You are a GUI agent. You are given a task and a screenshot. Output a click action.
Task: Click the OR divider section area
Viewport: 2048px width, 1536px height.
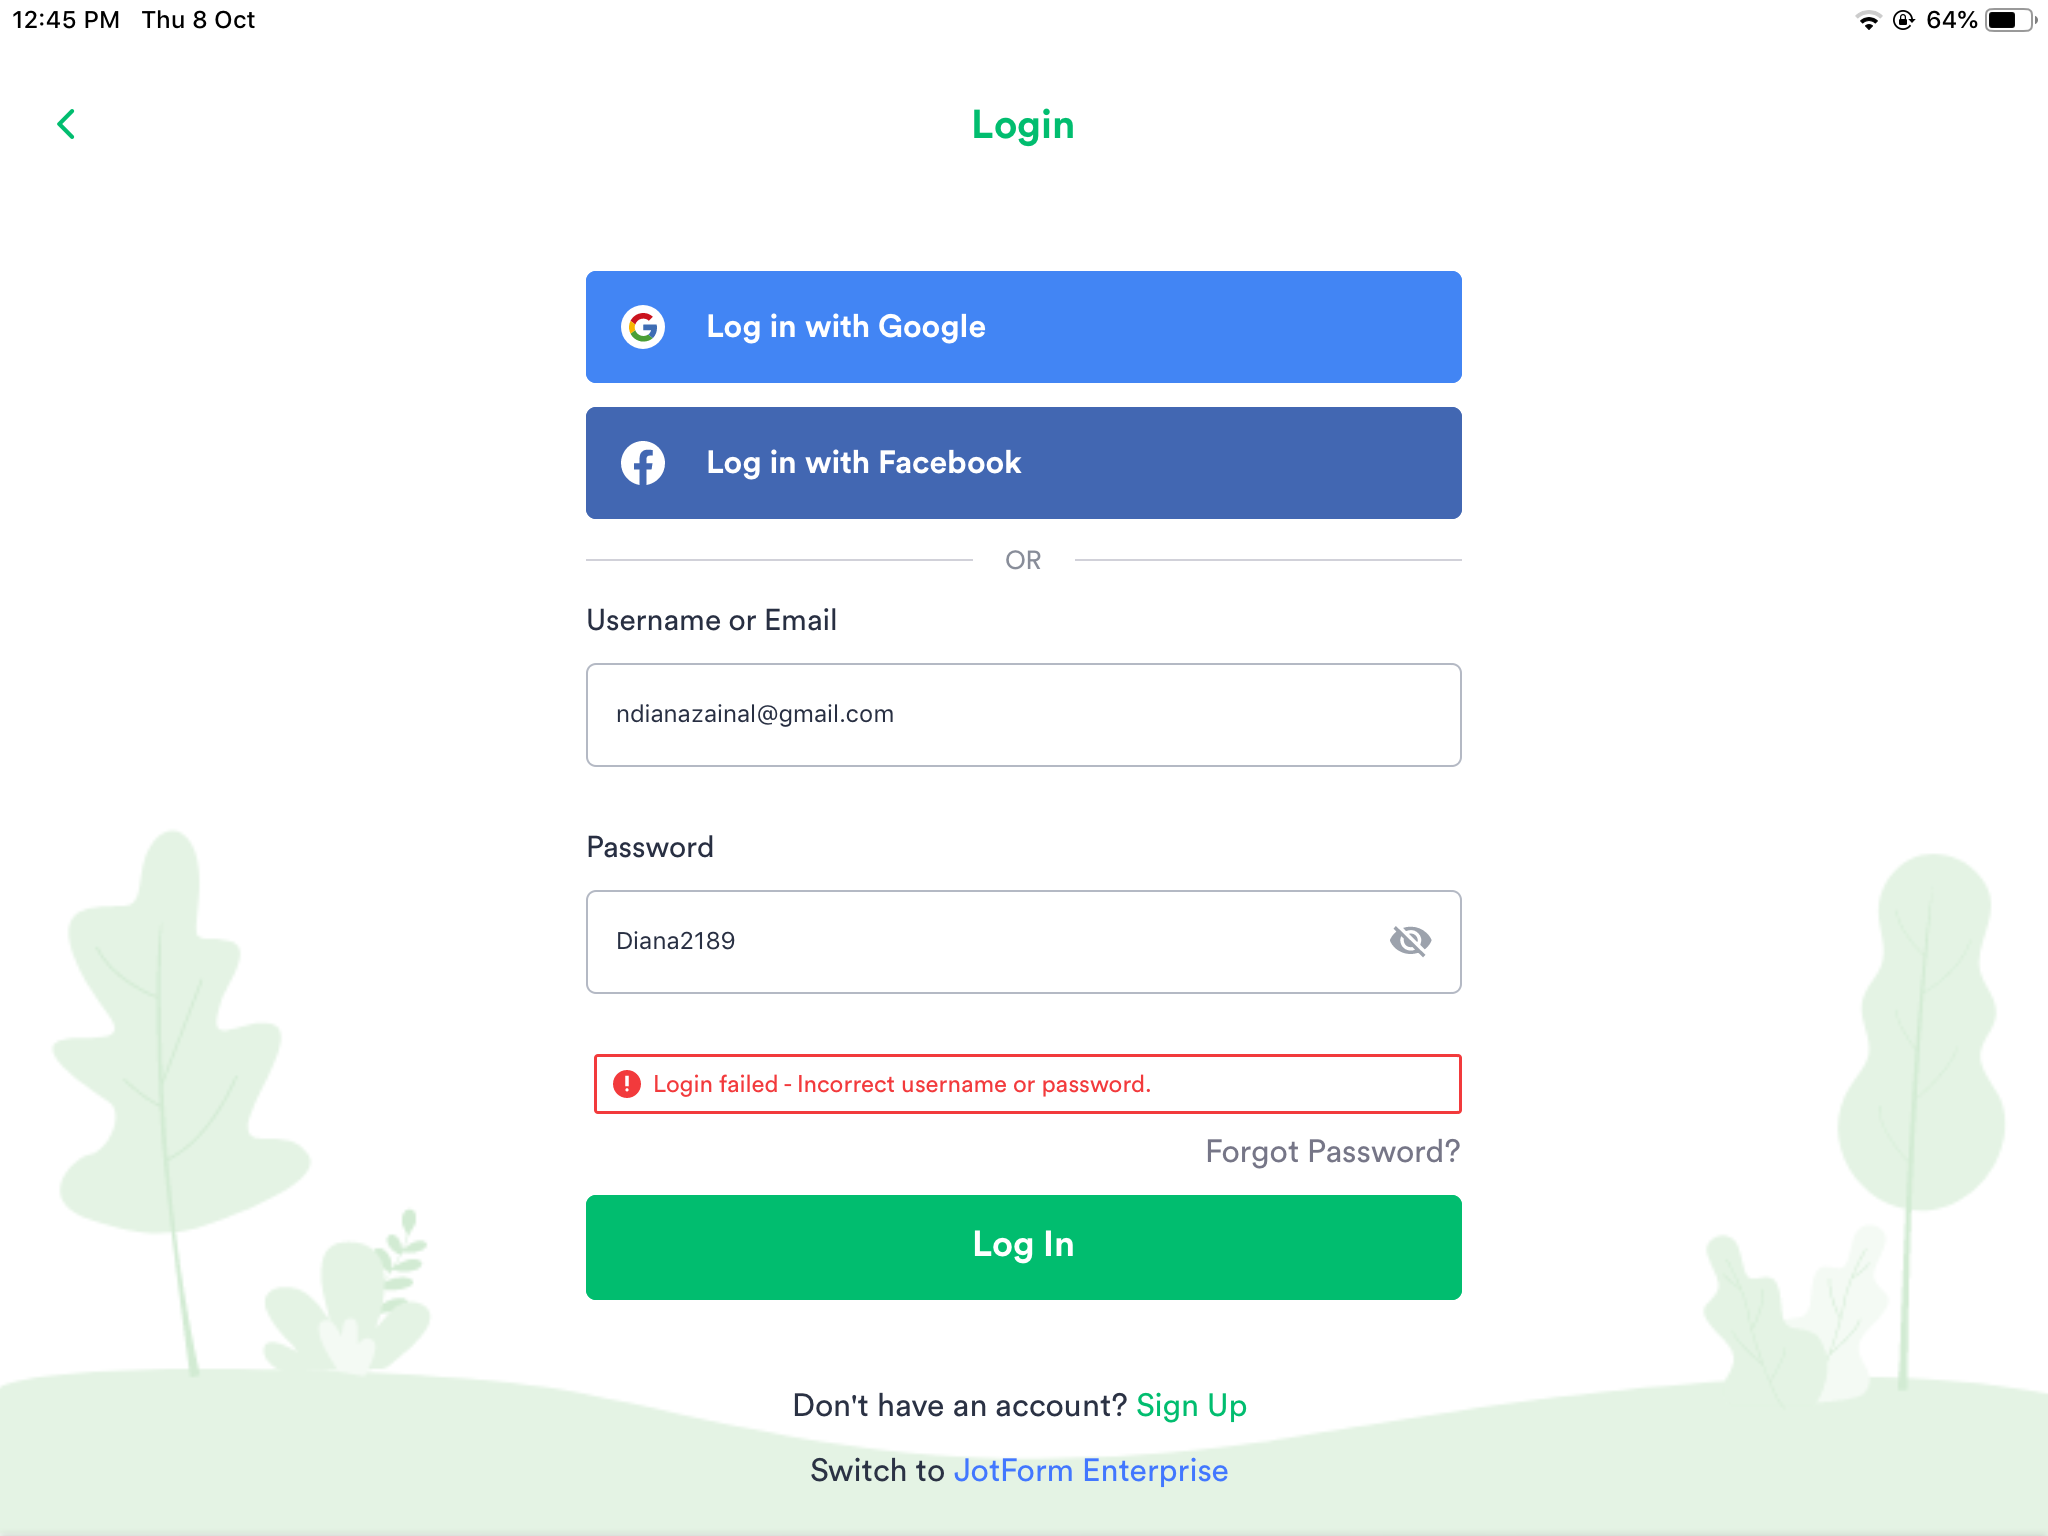coord(1022,561)
